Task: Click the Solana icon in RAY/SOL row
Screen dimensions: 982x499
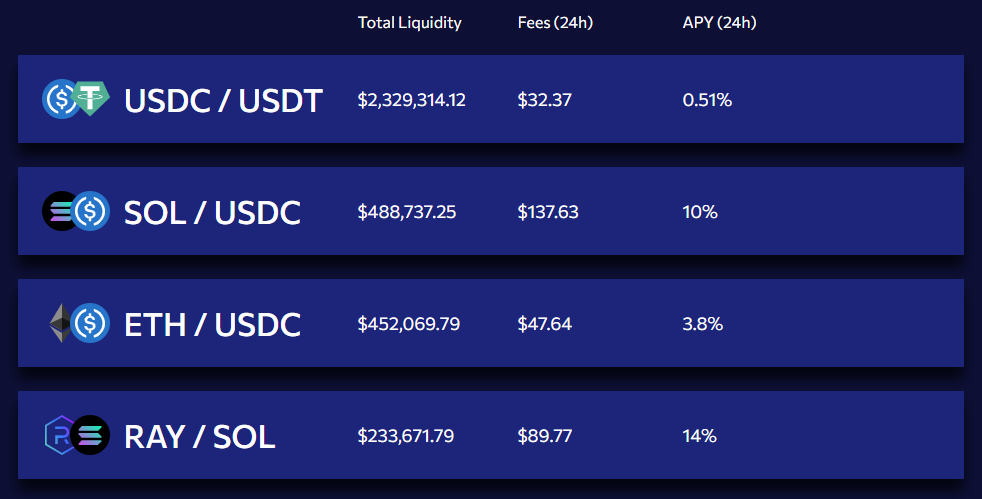Action: tap(90, 435)
